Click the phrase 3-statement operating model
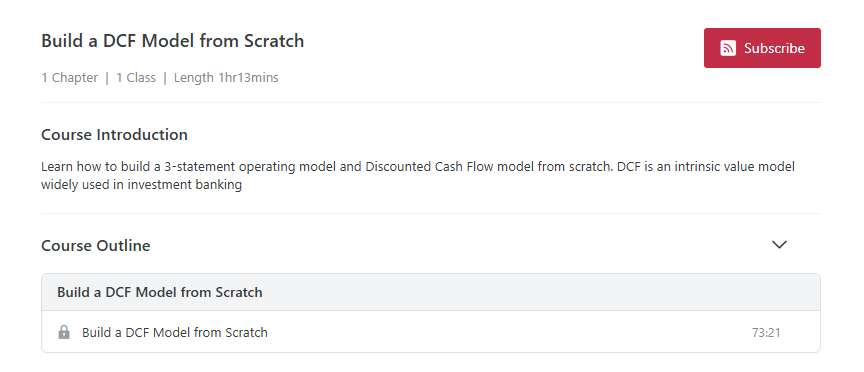The image size is (864, 372). pos(251,167)
